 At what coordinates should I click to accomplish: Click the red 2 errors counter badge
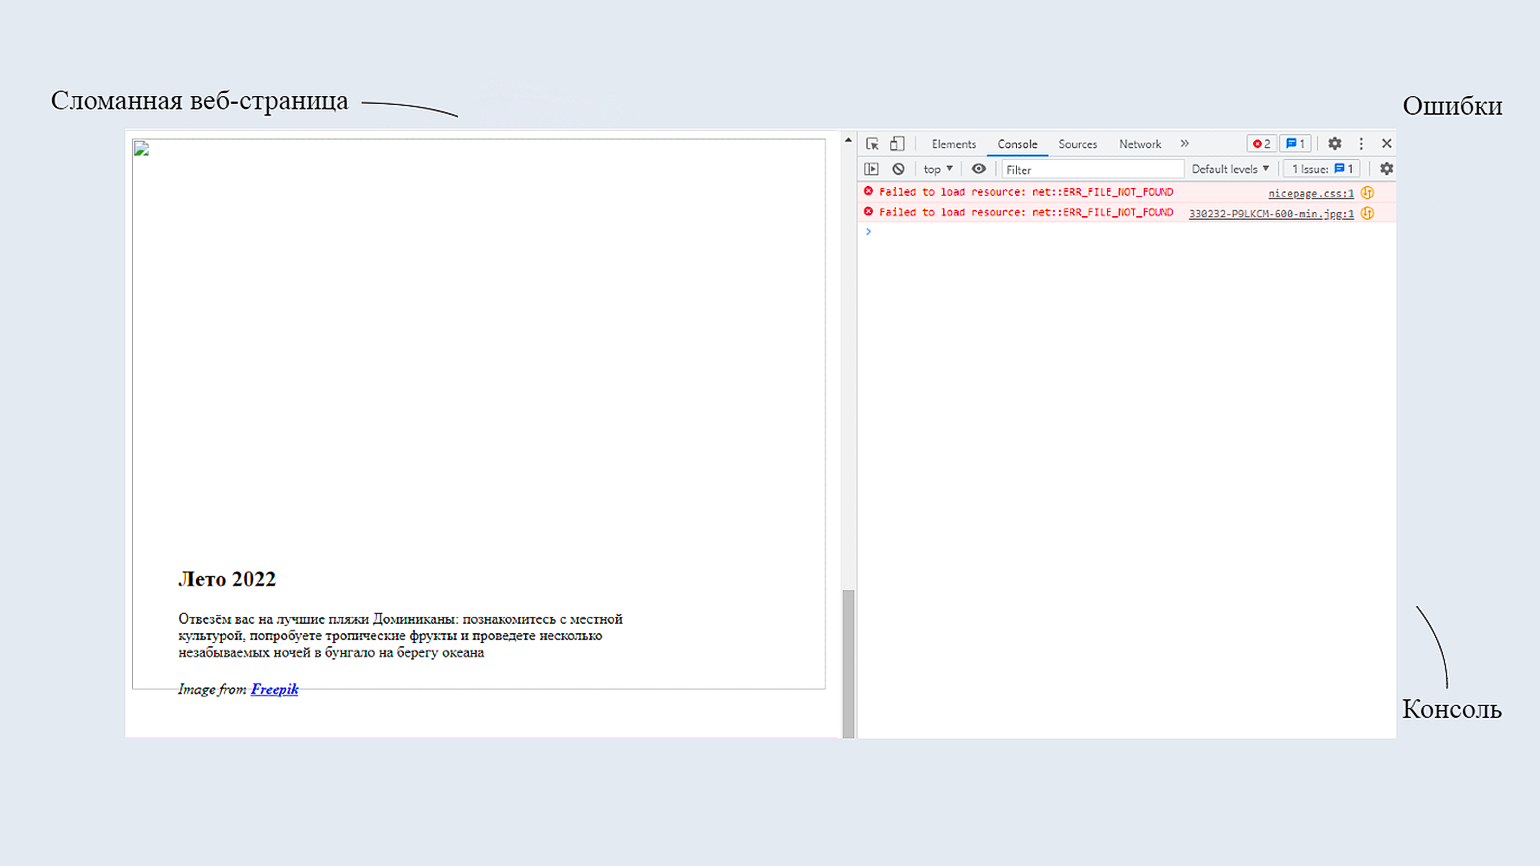point(1262,144)
